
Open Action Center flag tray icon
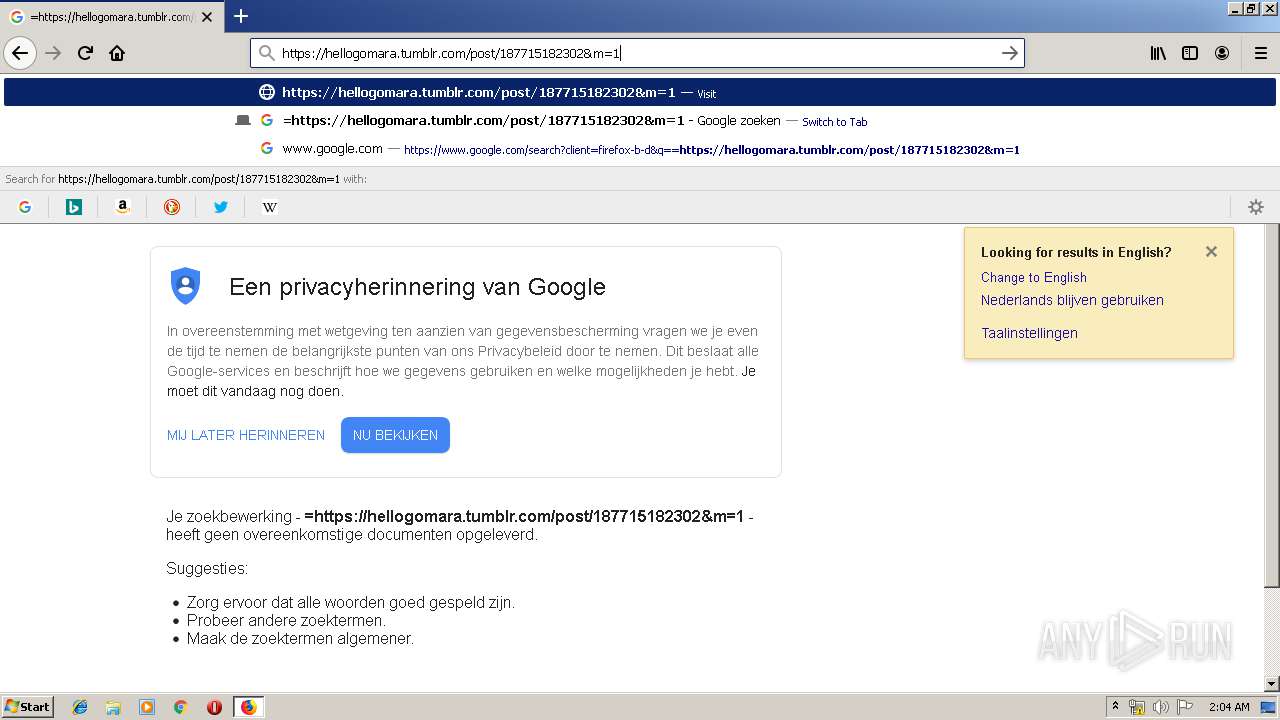(1184, 707)
